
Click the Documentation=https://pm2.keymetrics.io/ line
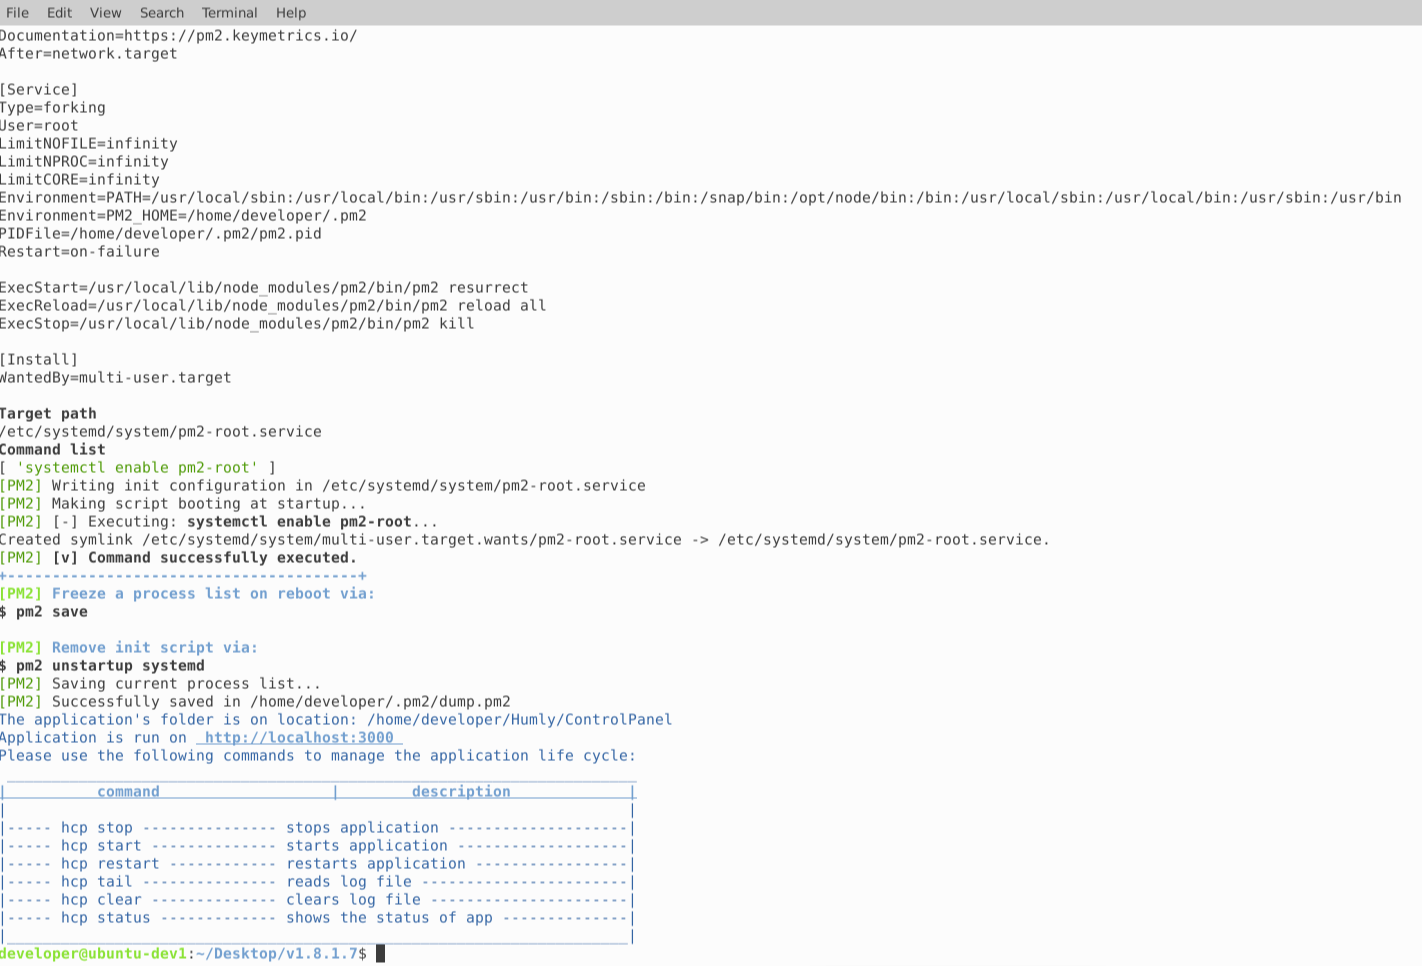point(179,36)
